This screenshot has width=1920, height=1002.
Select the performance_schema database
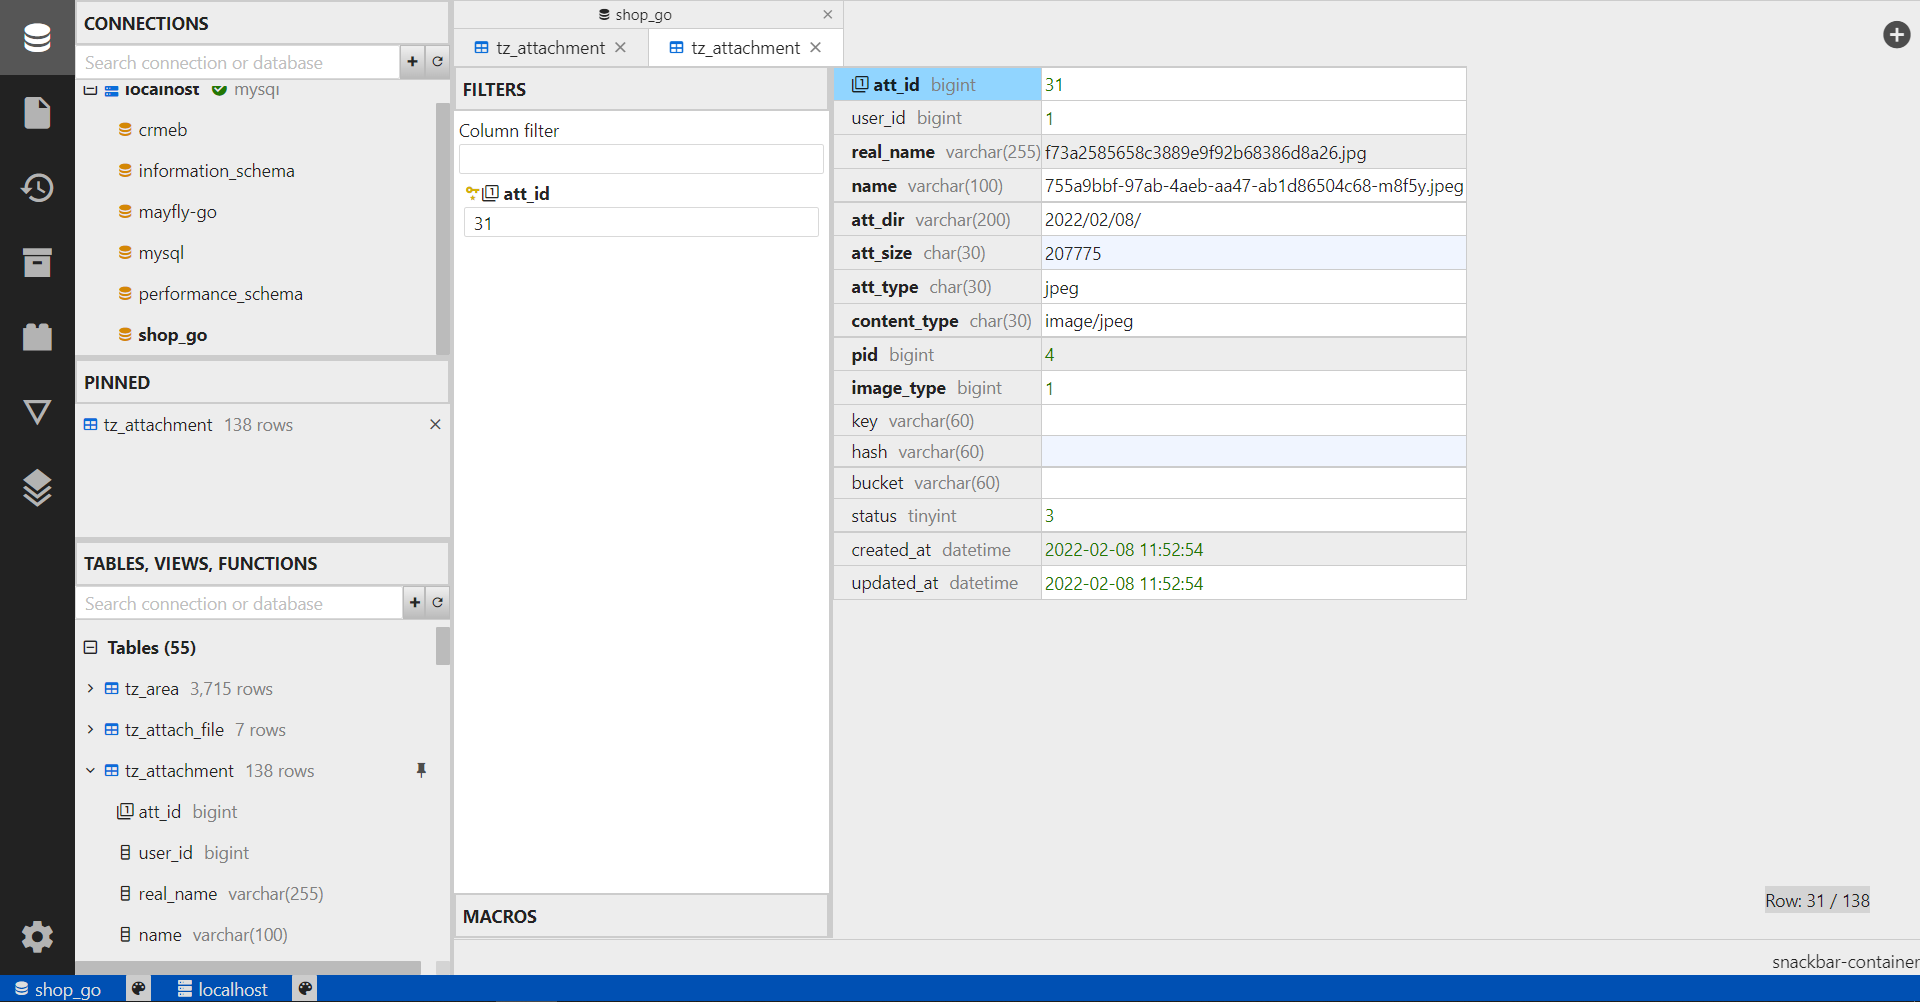(x=220, y=294)
